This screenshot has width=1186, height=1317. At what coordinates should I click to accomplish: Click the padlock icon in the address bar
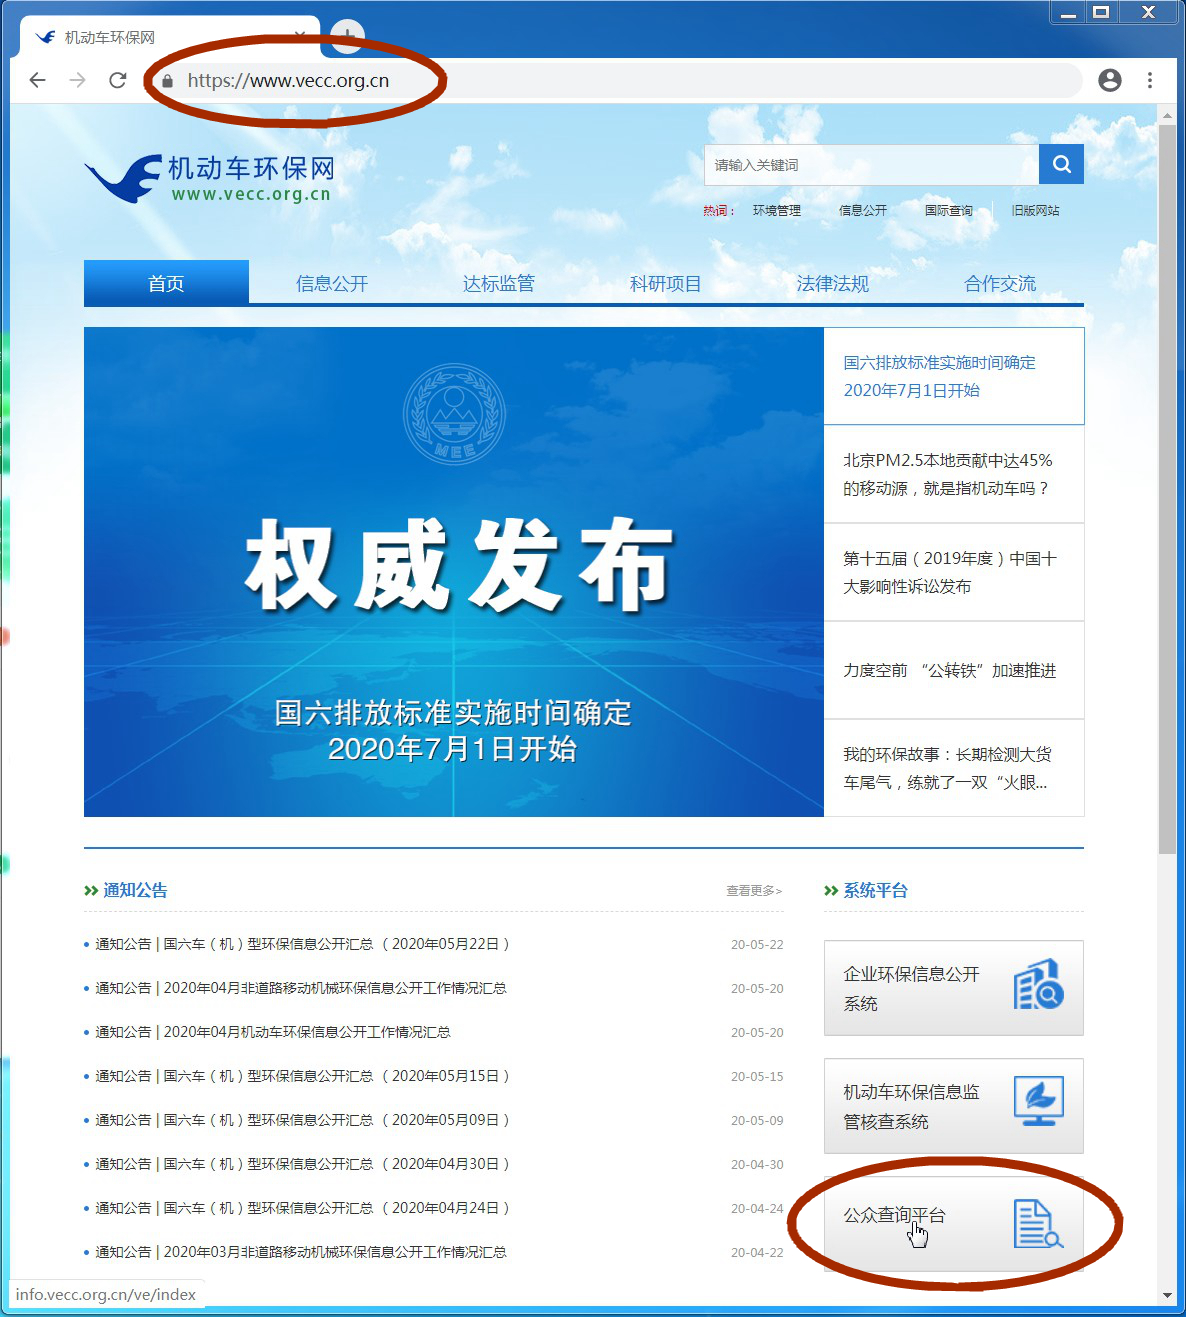[168, 80]
